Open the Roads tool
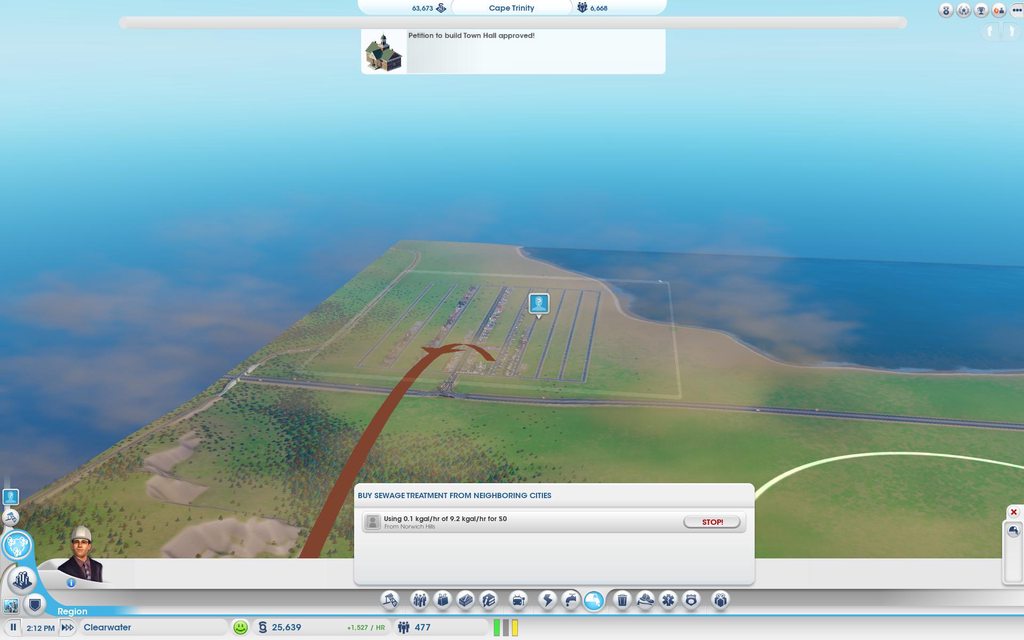1024x640 pixels. (x=390, y=600)
